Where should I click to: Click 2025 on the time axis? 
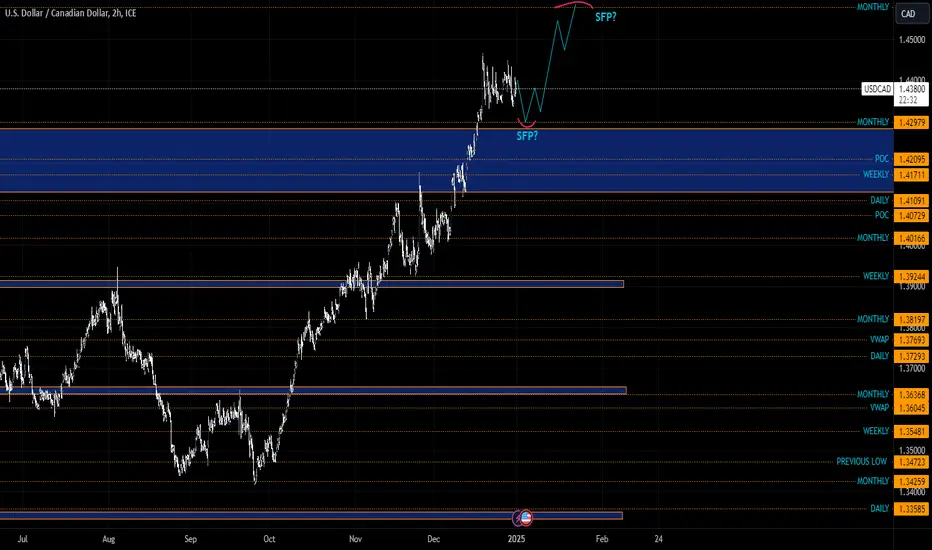[x=516, y=539]
